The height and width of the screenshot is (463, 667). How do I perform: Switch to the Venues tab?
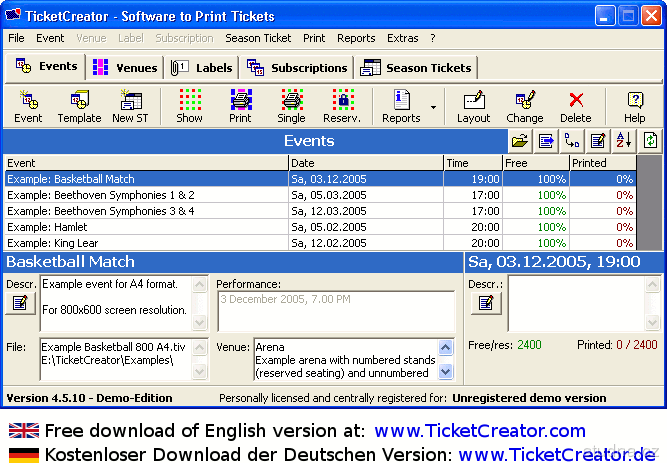[126, 68]
